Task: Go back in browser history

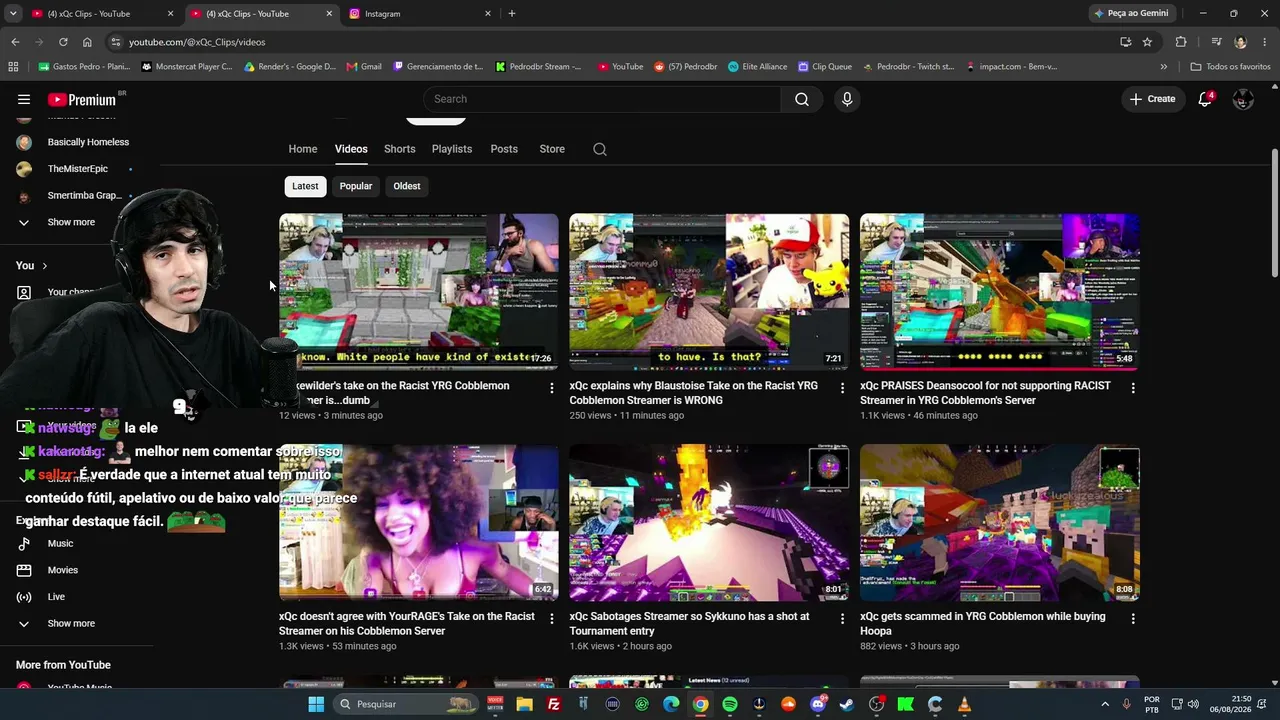Action: (15, 42)
